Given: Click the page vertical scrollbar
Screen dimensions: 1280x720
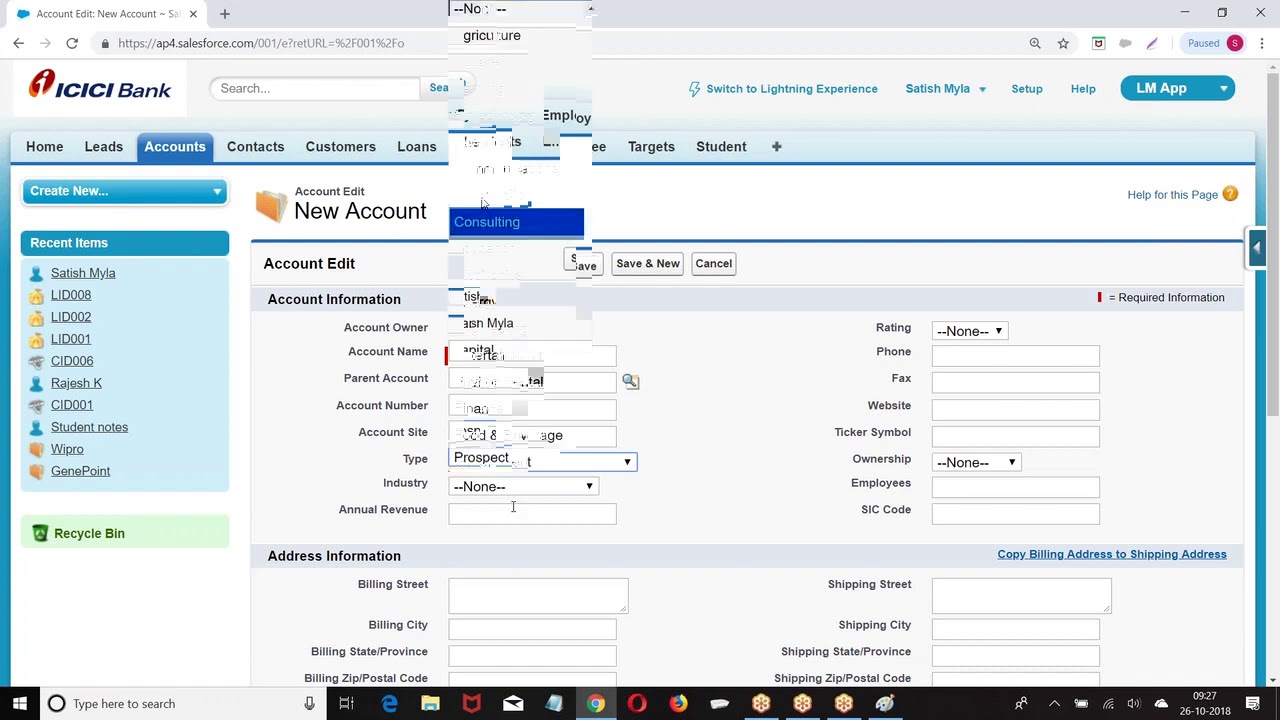Looking at the screenshot, I should click(1272, 245).
